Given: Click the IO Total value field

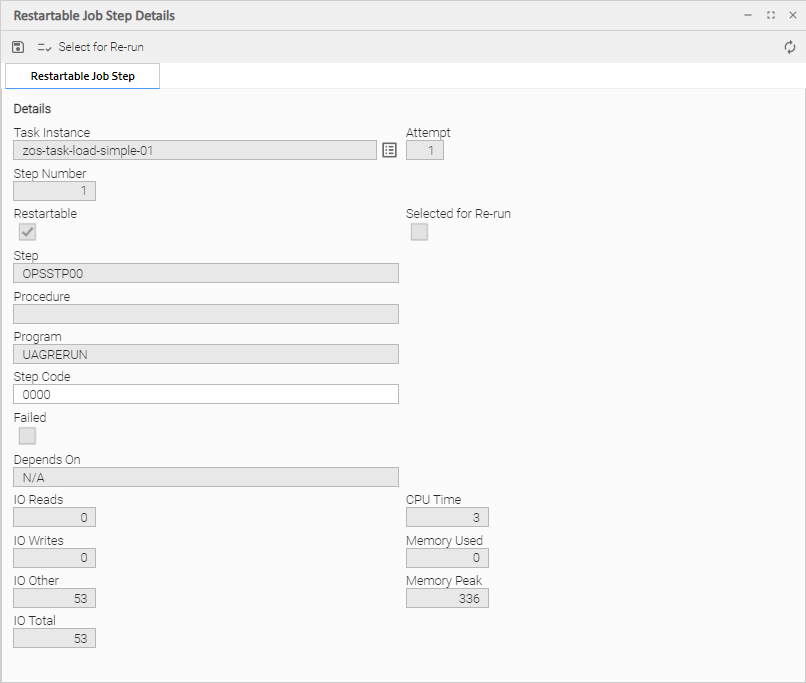Looking at the screenshot, I should click(x=55, y=638).
